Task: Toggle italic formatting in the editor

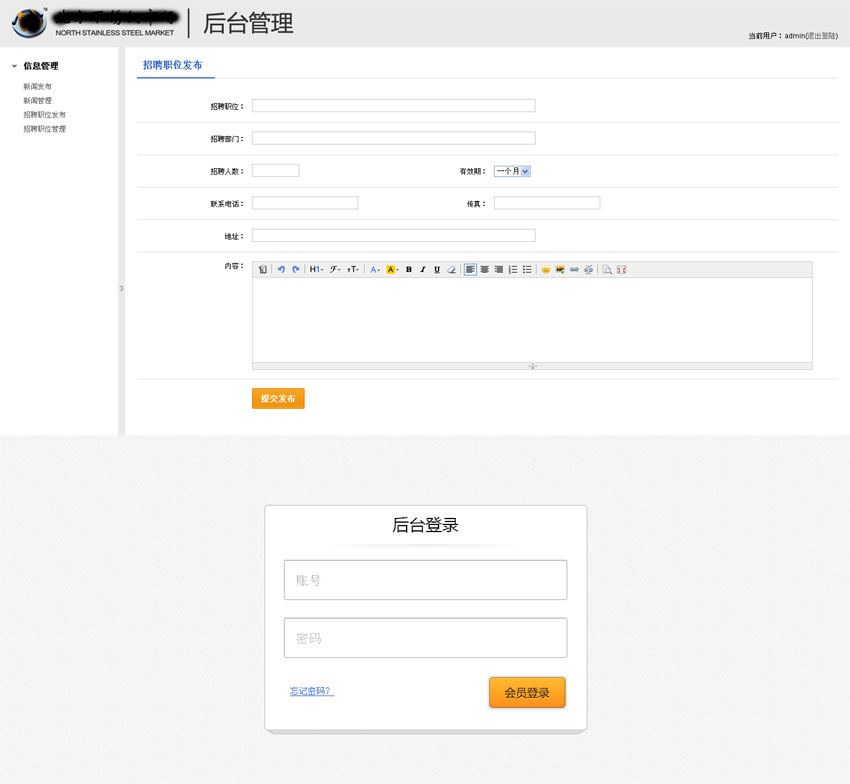Action: click(423, 269)
